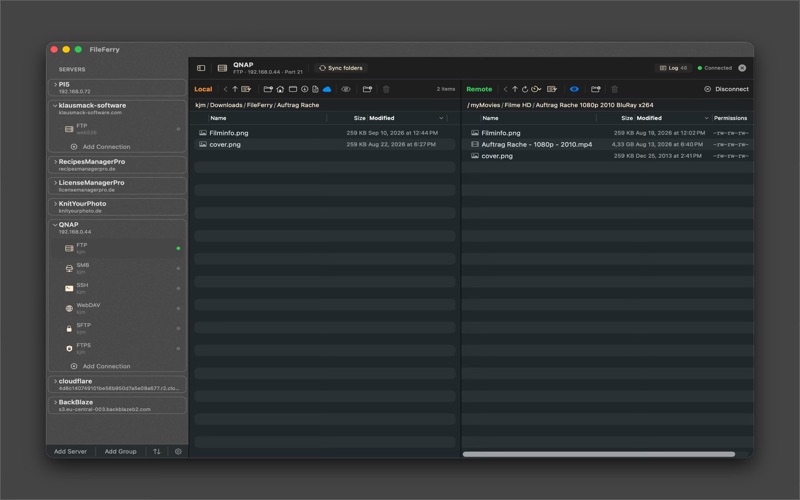
Task: Go up one folder in Local pane
Action: click(x=235, y=89)
